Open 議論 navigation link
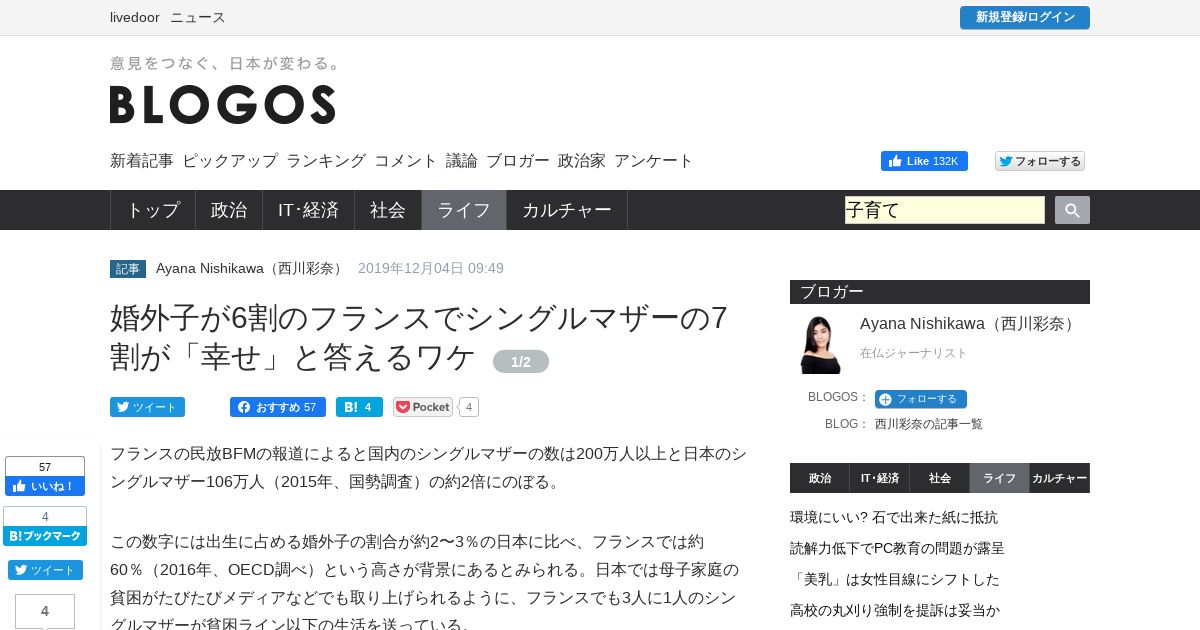This screenshot has height=630, width=1200. coord(462,160)
